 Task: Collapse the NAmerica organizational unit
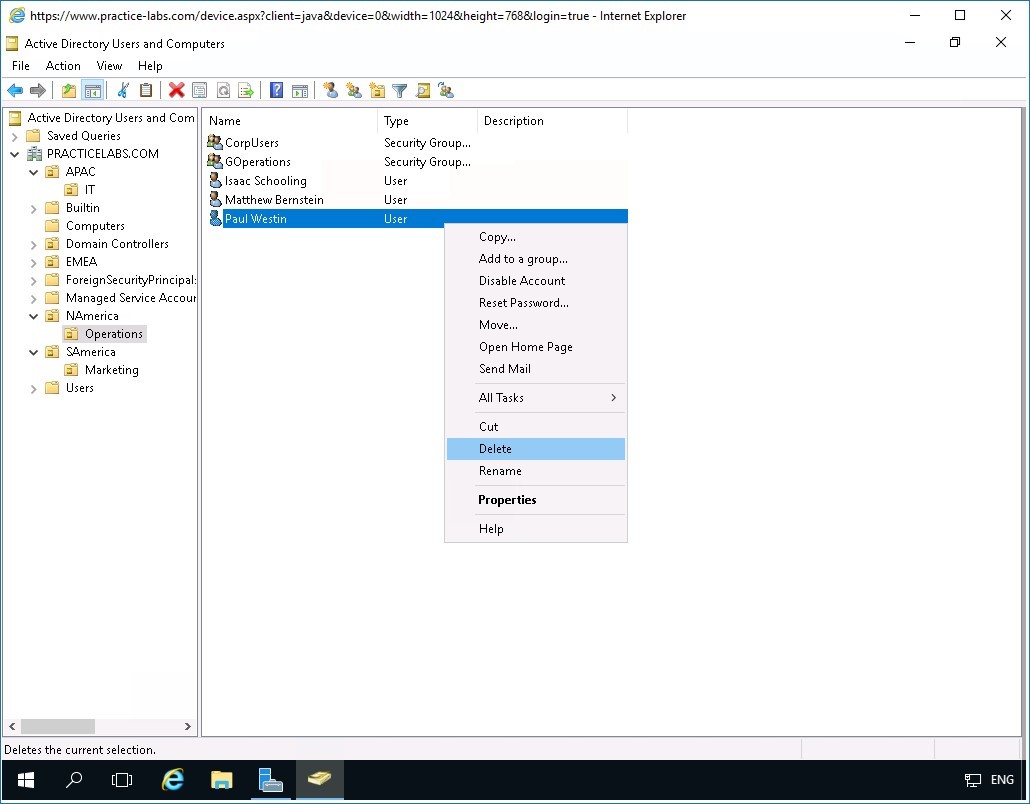pos(34,317)
